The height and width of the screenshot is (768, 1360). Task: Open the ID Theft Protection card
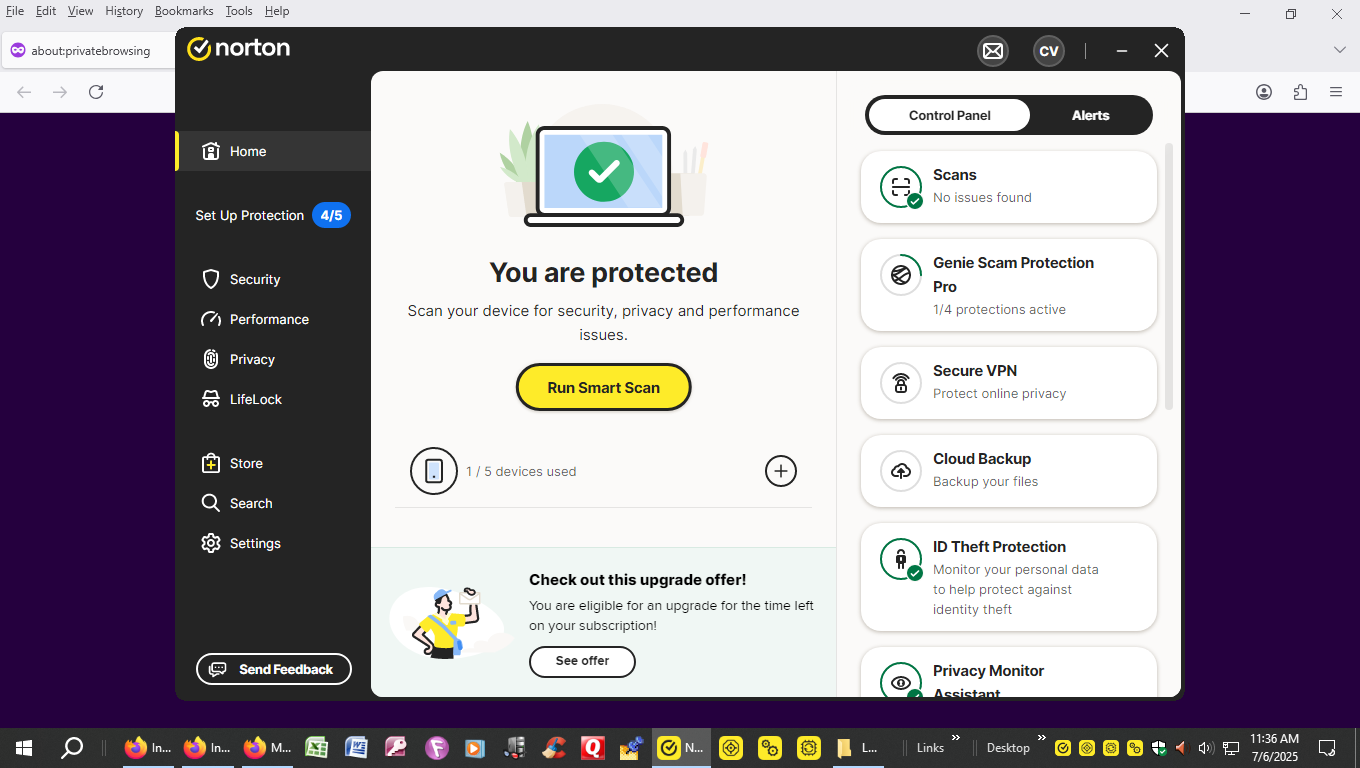(x=1009, y=577)
